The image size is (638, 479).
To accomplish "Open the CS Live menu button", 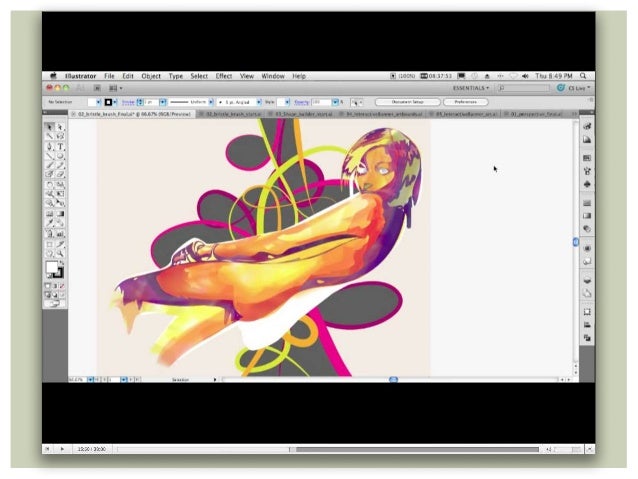I will (x=573, y=88).
